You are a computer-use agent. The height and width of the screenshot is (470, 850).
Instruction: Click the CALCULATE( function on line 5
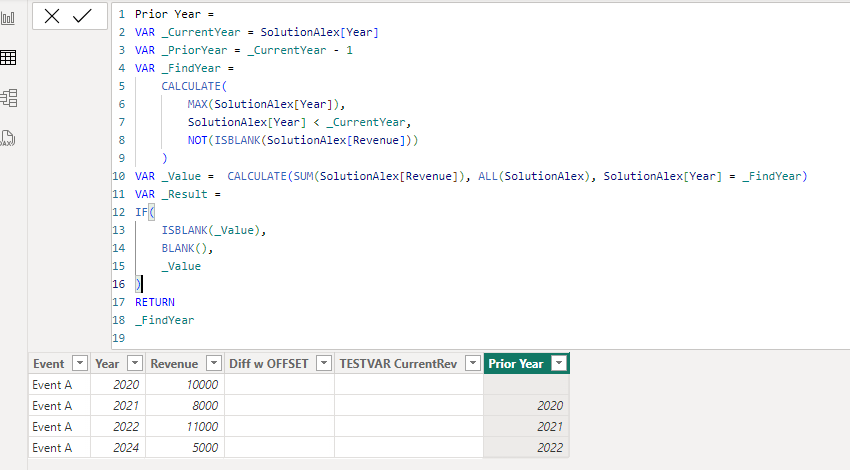tap(194, 86)
